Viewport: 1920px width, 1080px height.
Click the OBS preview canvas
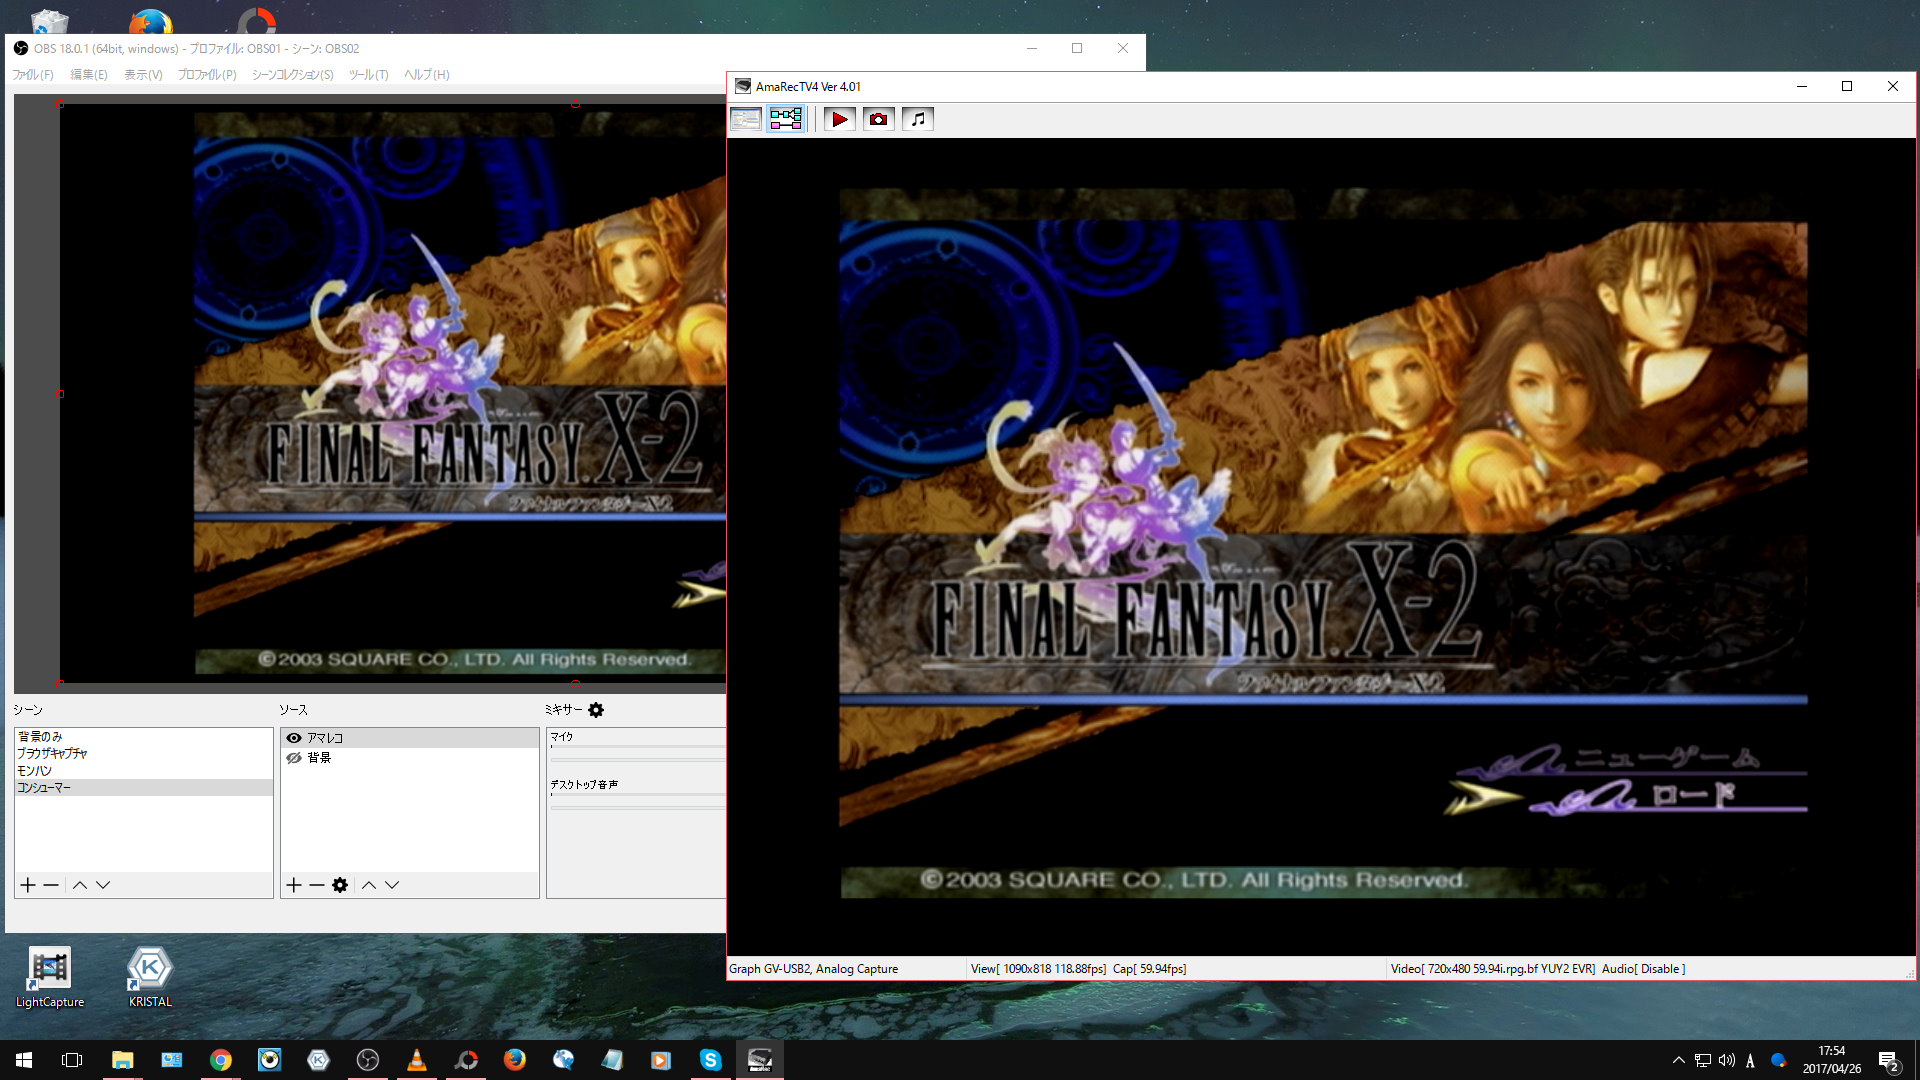tap(392, 393)
